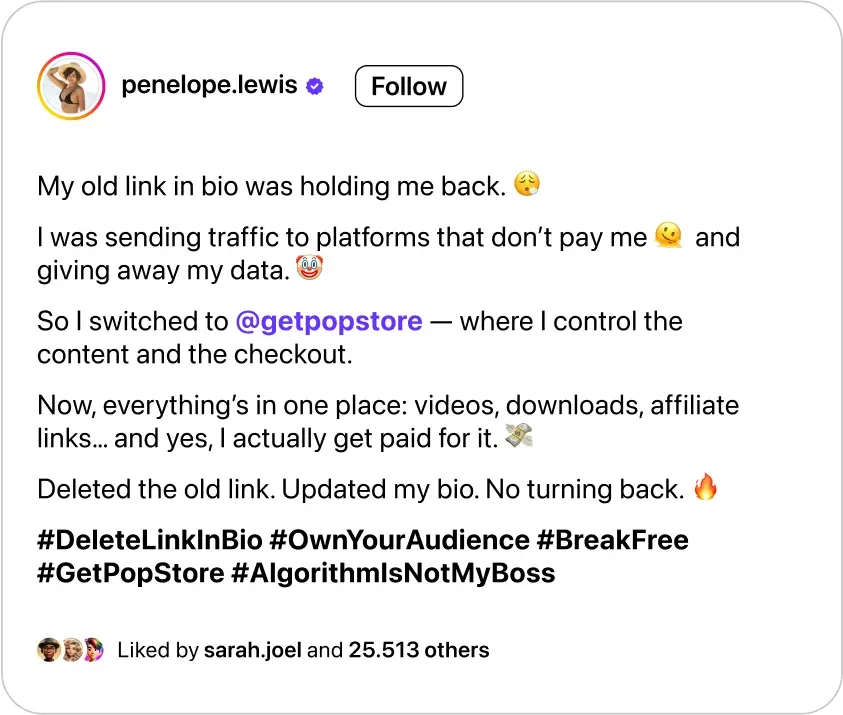Click the melting face emoji

[x=668, y=235]
